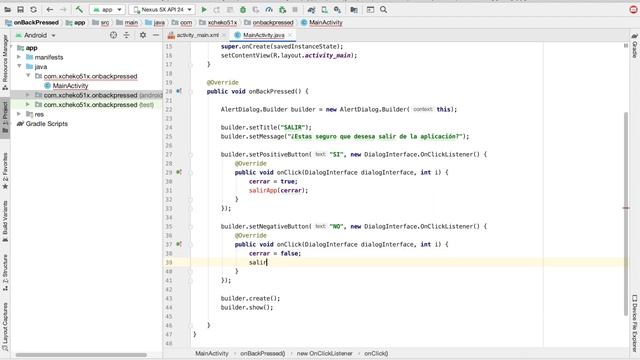Toggle the Layout Captures tool window
Viewport: 640px width, 360px height.
[x=5, y=327]
